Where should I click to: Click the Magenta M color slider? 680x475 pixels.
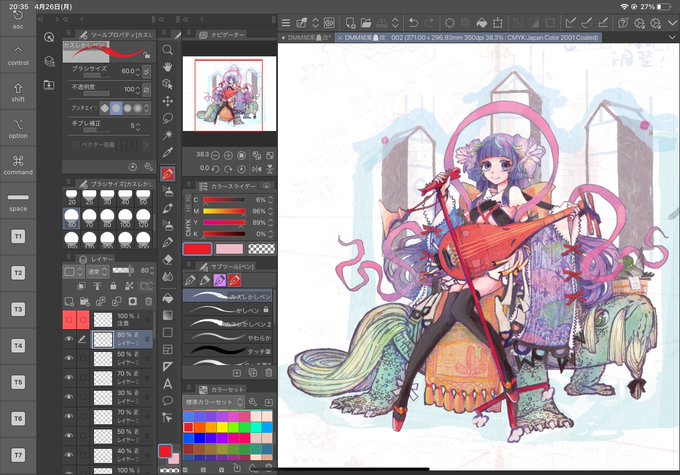224,211
